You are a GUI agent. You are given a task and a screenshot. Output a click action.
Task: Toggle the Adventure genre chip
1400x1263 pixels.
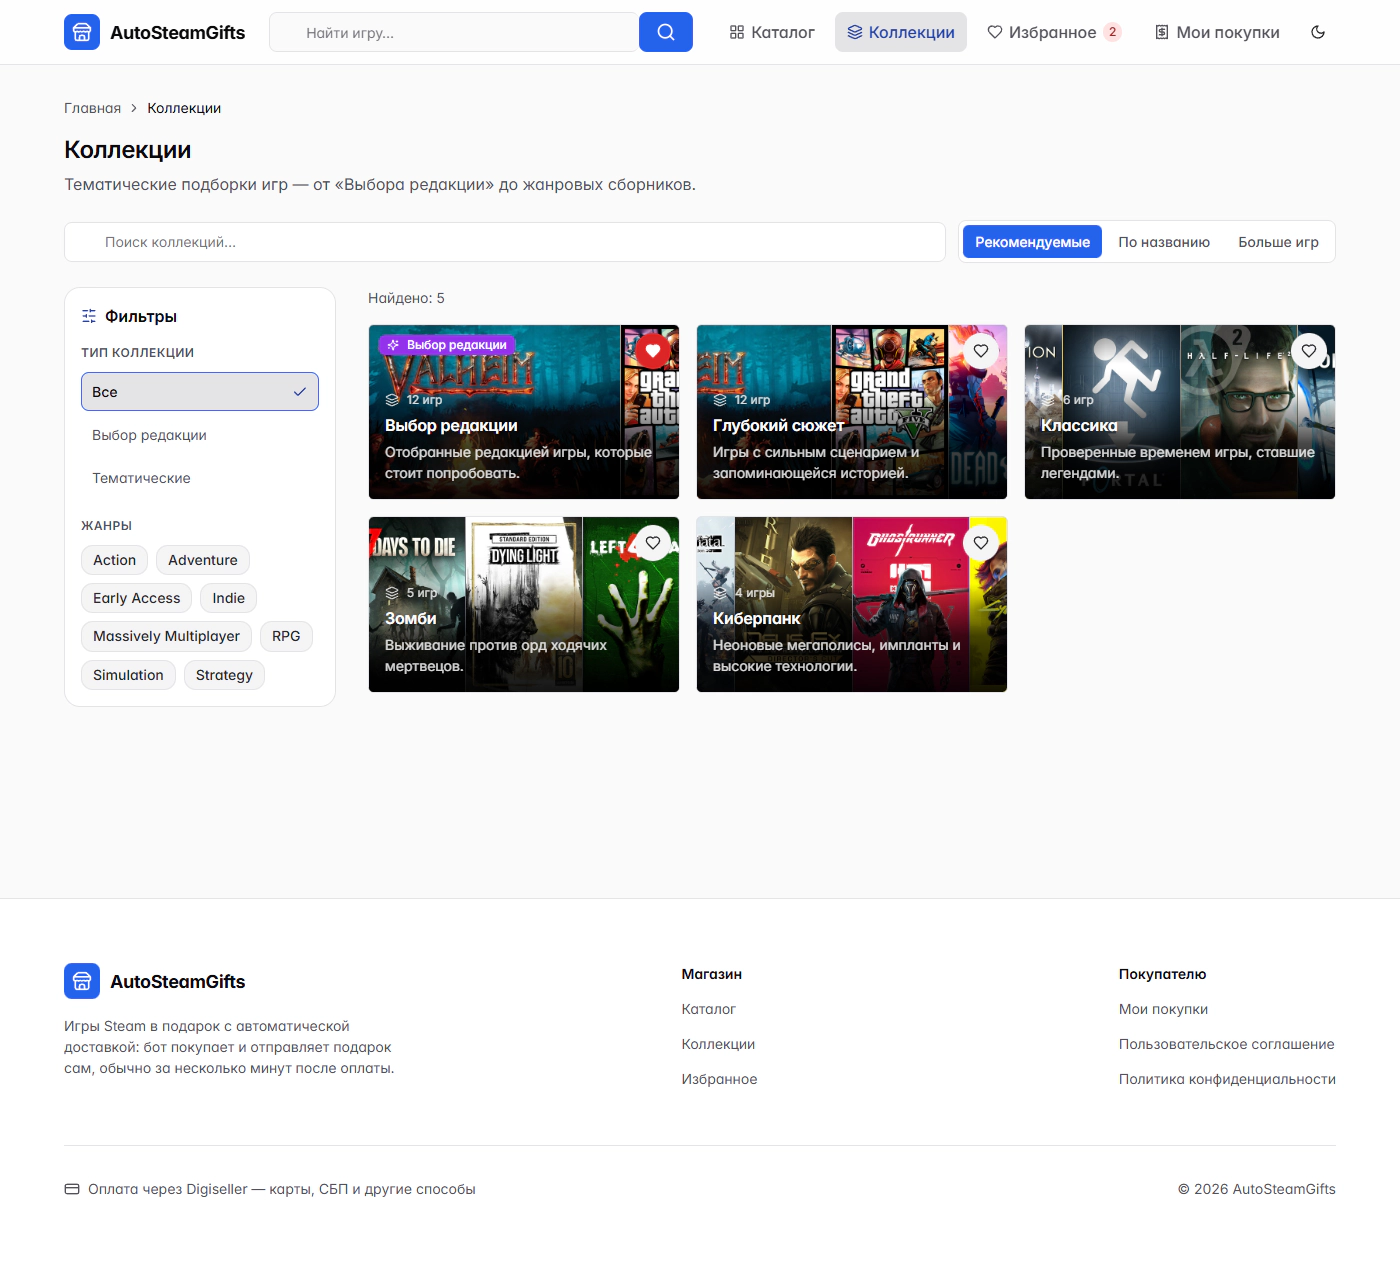(203, 560)
